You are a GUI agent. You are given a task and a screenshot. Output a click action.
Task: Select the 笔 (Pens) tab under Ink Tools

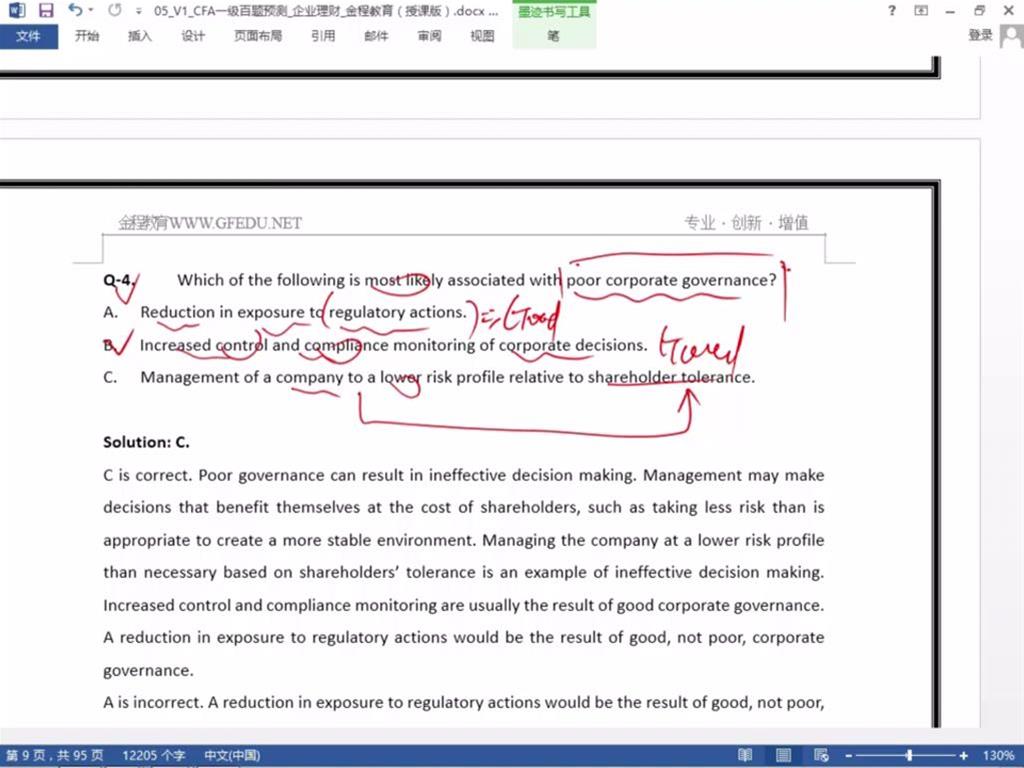tap(554, 36)
